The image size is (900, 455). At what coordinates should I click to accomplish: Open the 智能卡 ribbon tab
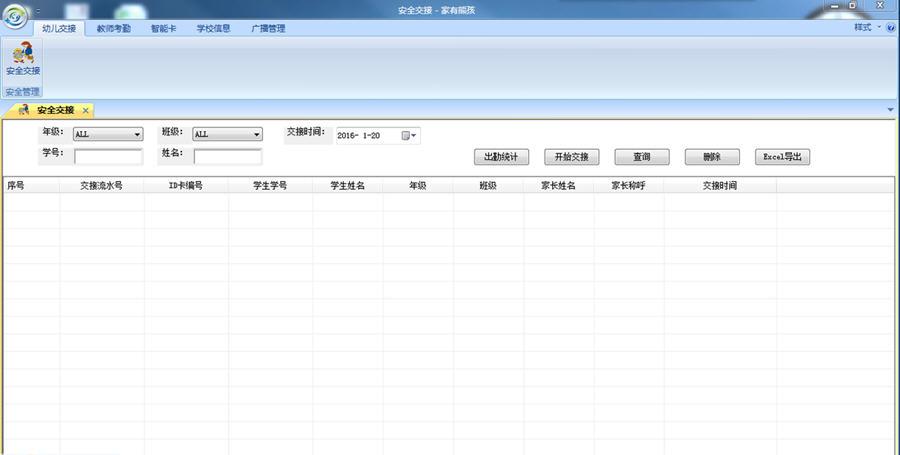click(163, 29)
